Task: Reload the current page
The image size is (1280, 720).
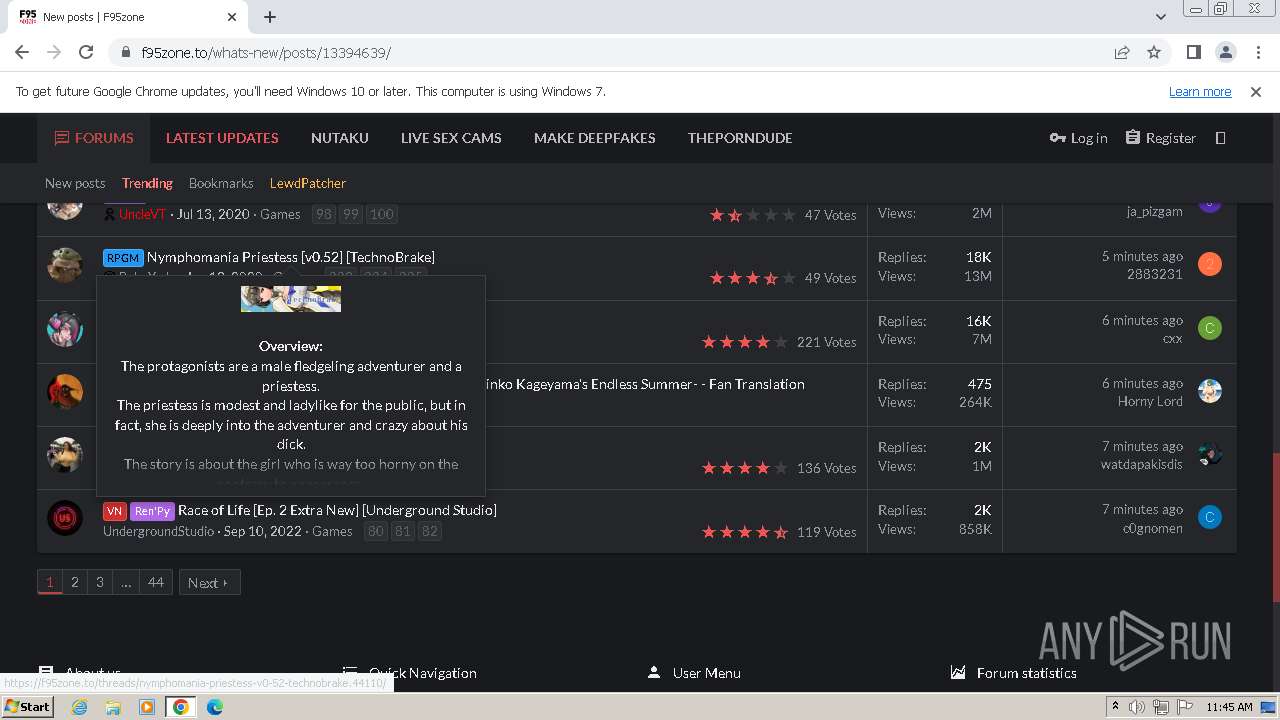Action: 86,52
